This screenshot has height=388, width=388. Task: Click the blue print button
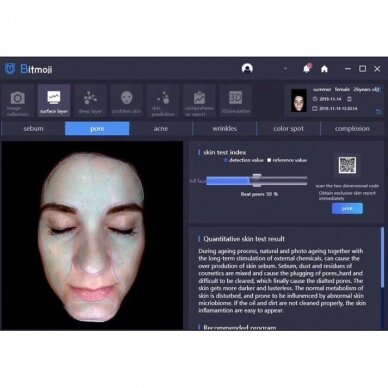[347, 209]
